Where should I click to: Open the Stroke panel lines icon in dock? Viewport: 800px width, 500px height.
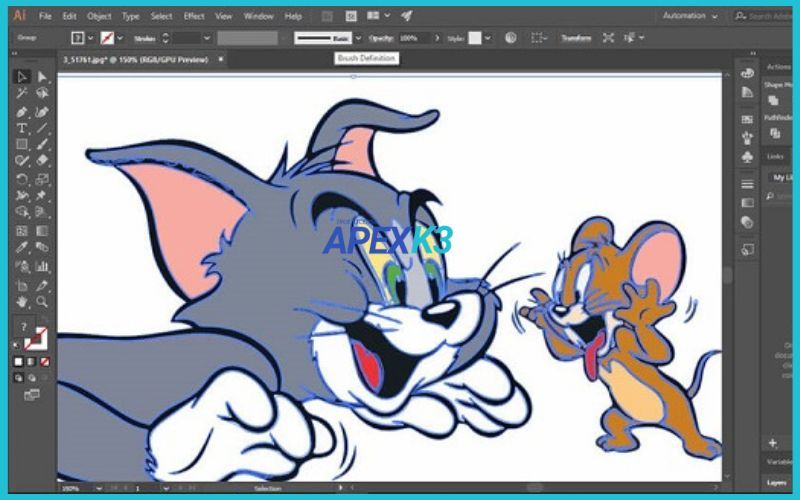(747, 184)
